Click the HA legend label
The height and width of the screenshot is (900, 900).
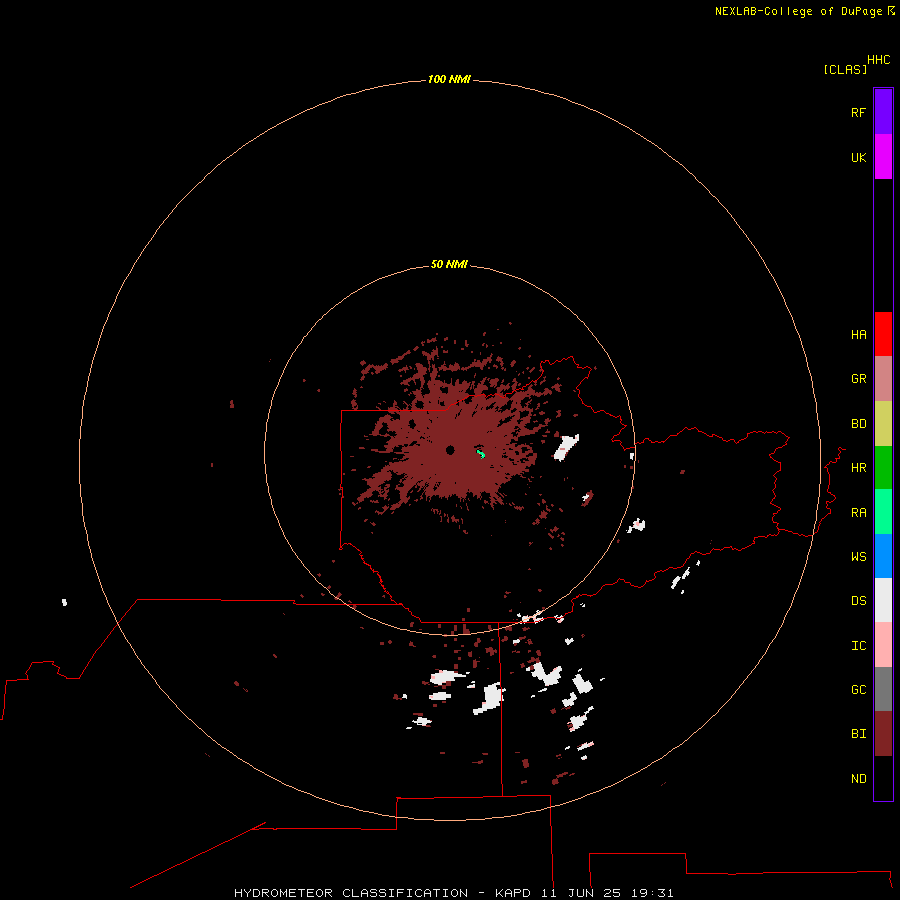pyautogui.click(x=858, y=335)
